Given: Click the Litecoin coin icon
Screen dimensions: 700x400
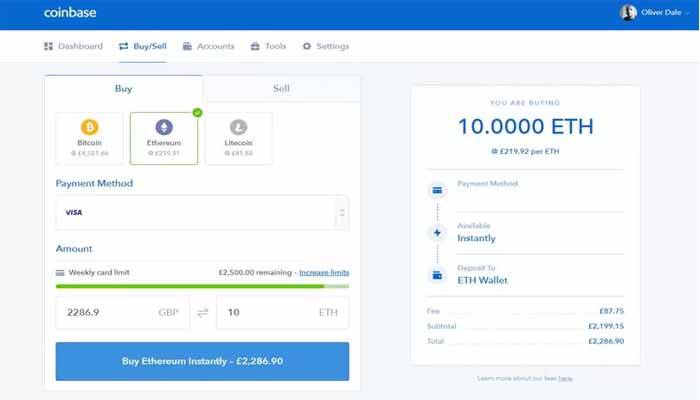Looking at the screenshot, I should coord(238,127).
